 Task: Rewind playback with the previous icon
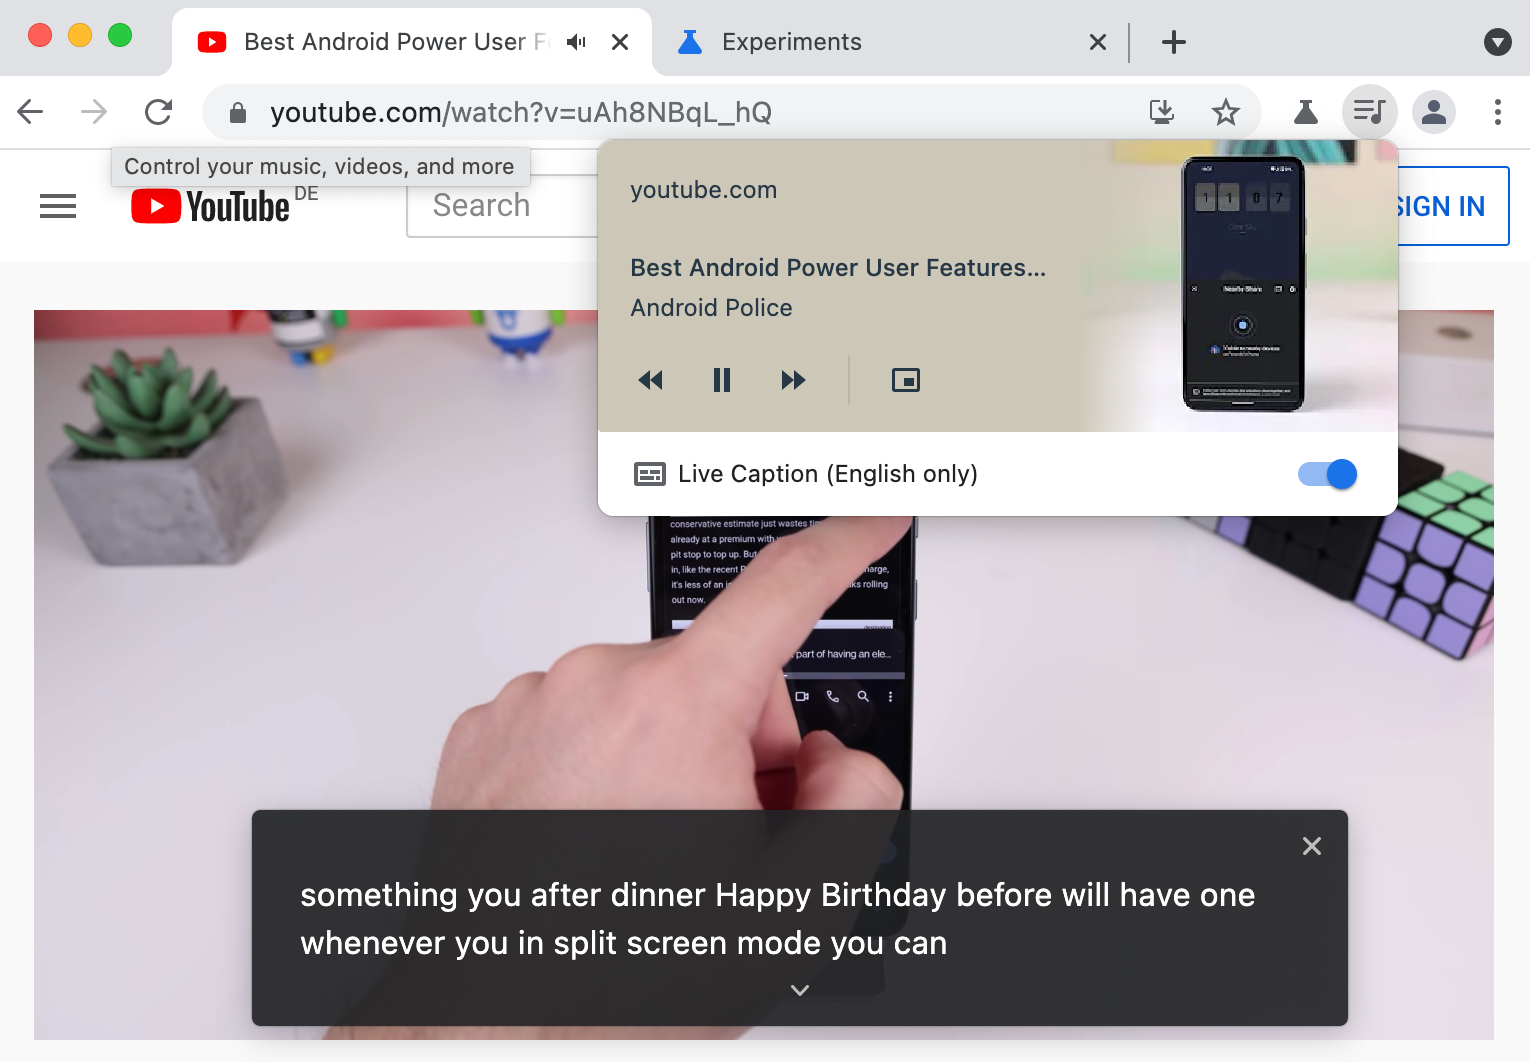coord(650,380)
